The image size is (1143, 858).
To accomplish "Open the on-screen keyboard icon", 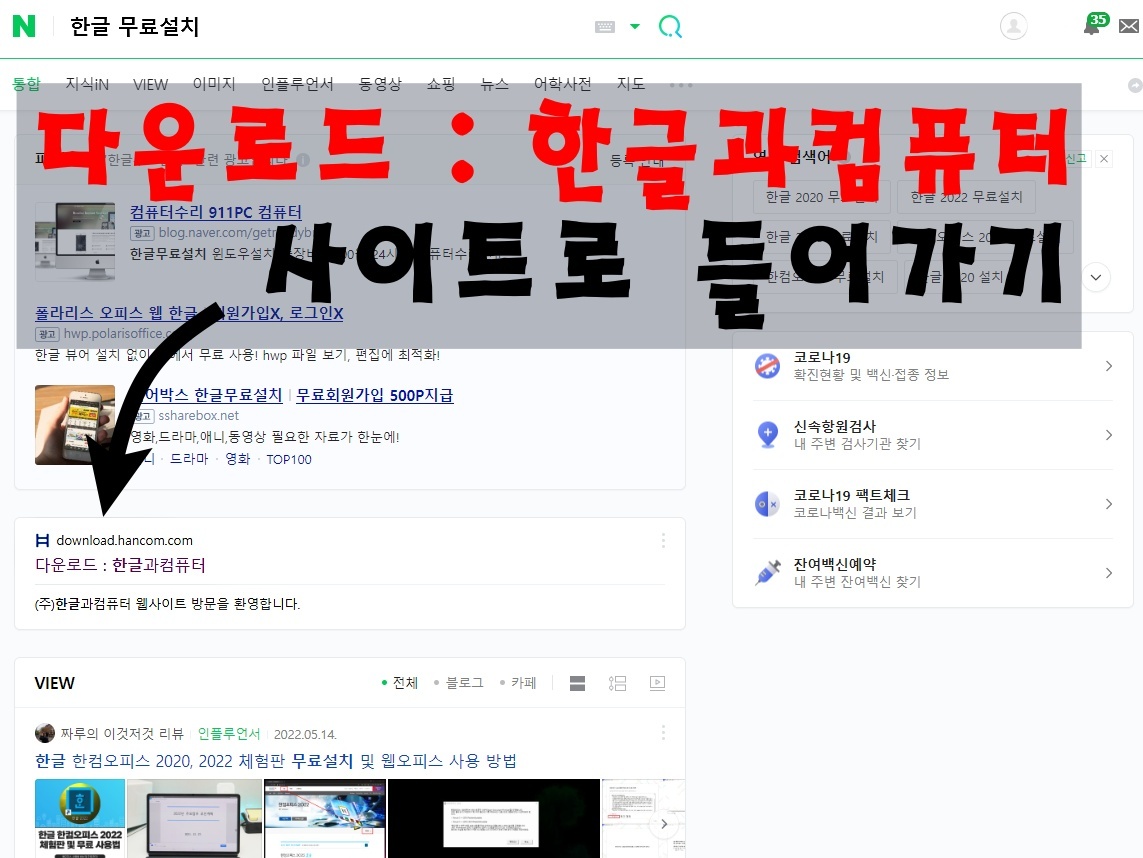I will [604, 27].
